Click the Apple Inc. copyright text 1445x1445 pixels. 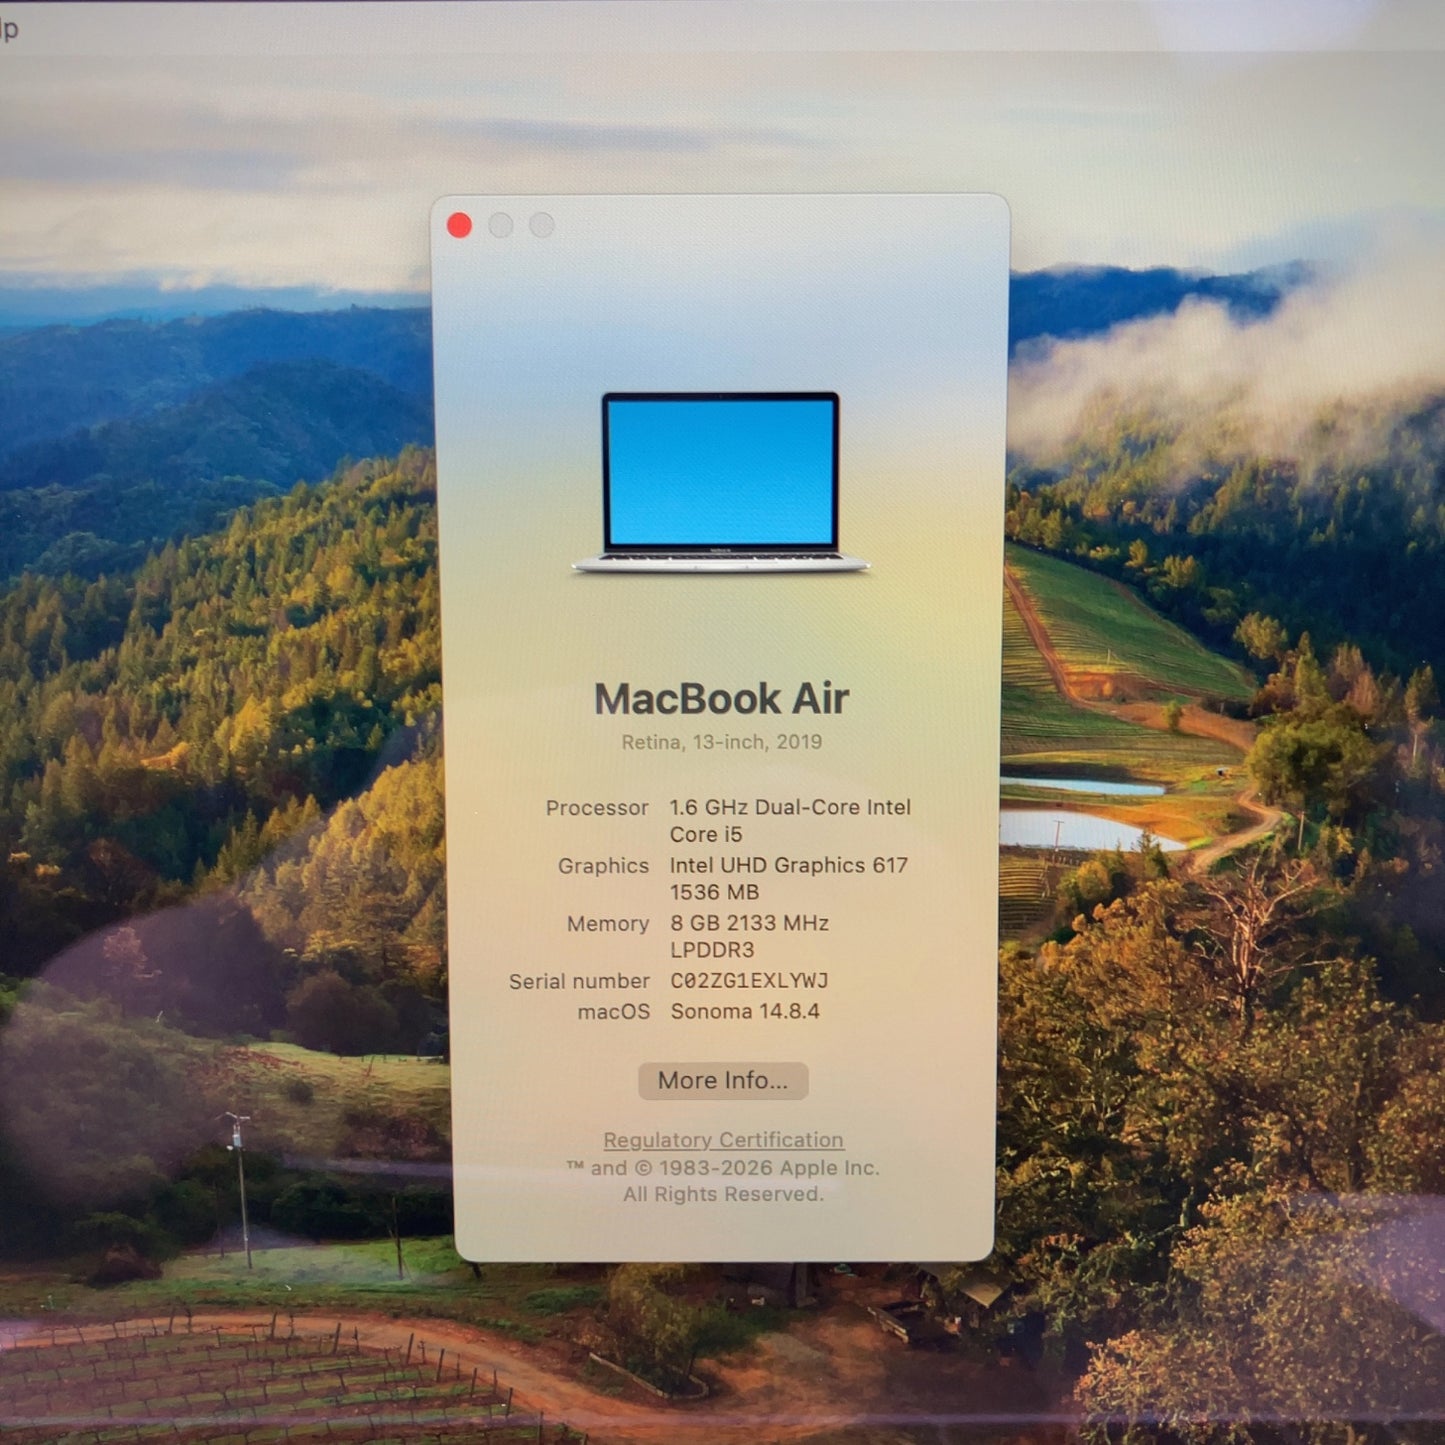pyautogui.click(x=723, y=1168)
